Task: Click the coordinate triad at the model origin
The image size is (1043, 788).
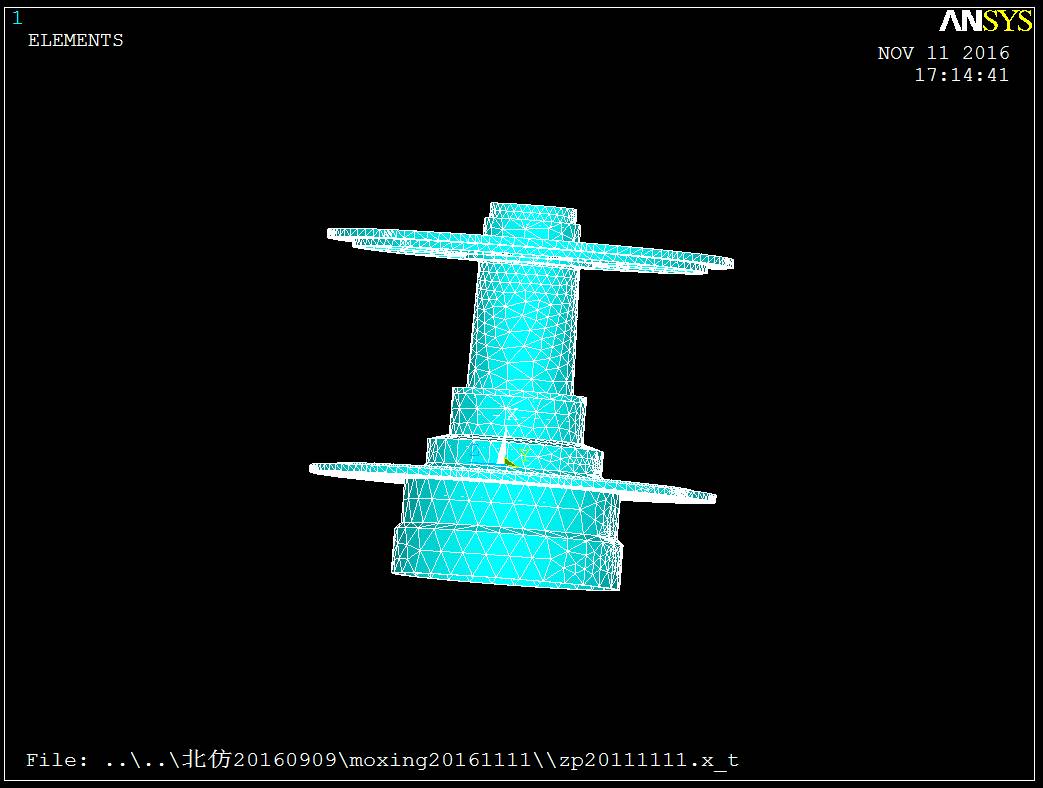Action: [x=503, y=452]
